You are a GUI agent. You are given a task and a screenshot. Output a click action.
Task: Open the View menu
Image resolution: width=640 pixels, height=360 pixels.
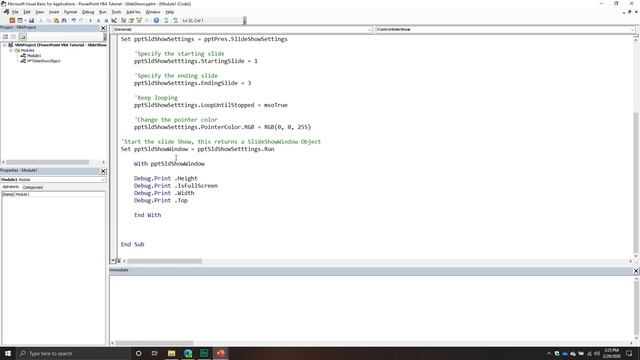[40, 12]
